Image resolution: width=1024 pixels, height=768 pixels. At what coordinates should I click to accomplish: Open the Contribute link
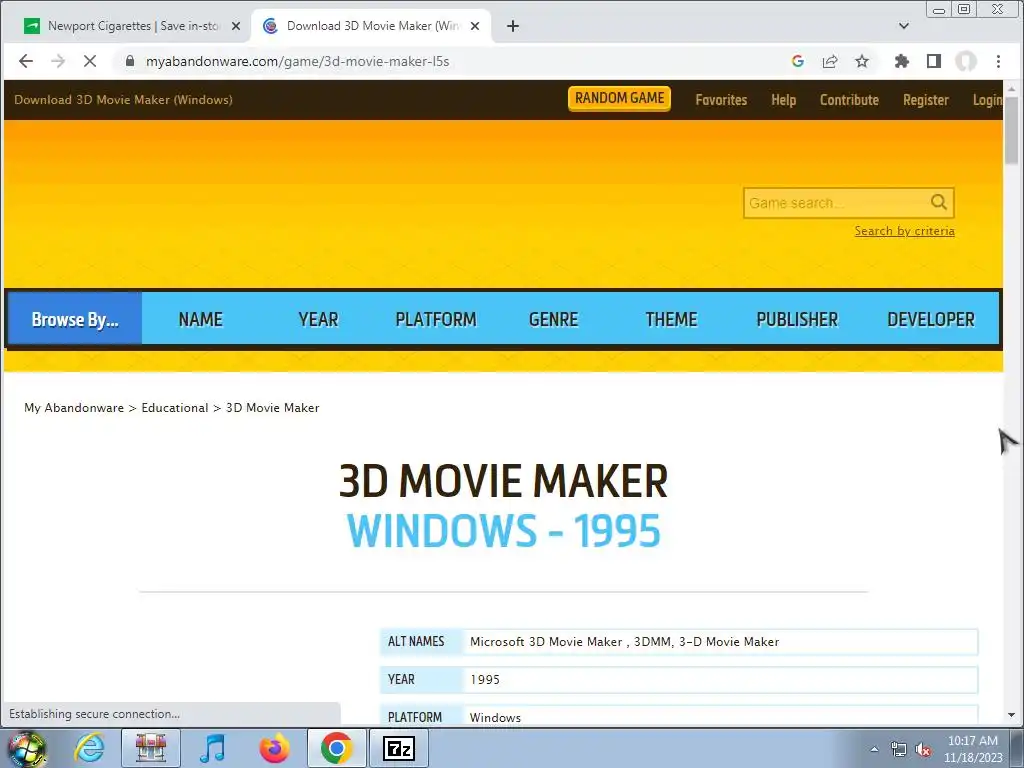[849, 100]
